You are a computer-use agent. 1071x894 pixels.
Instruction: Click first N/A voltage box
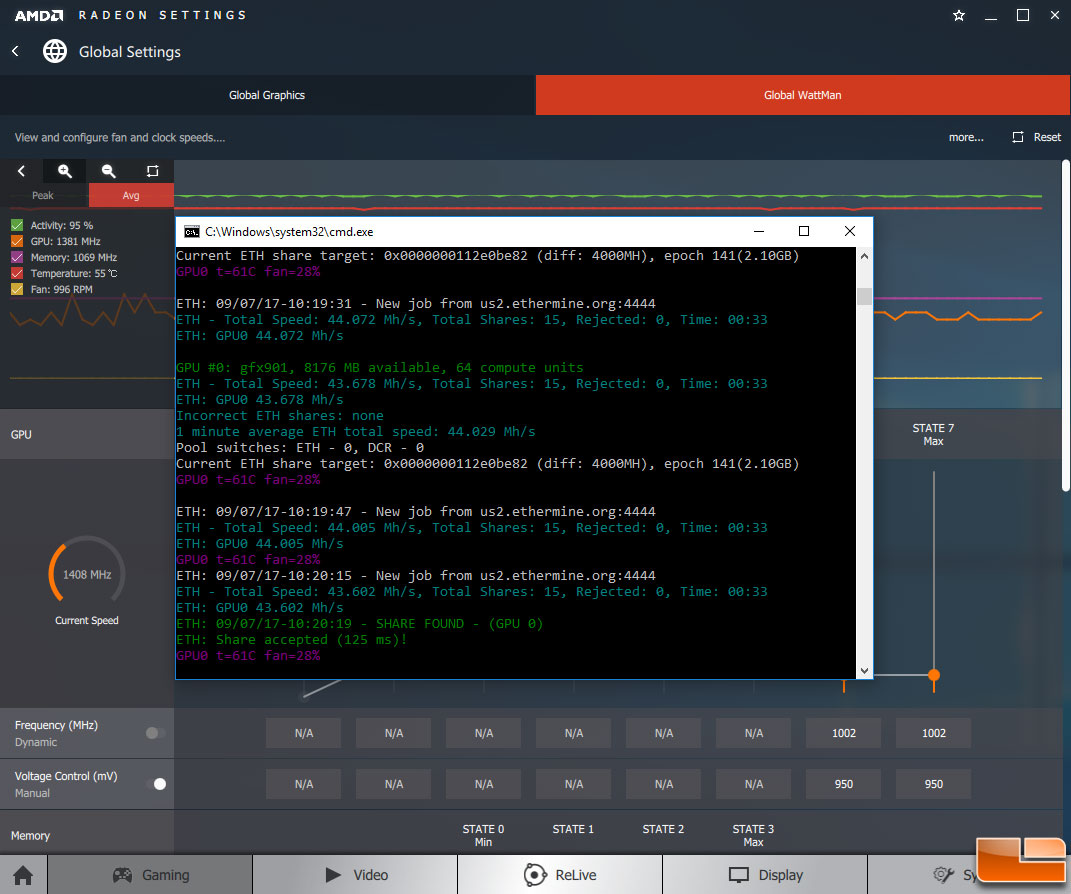click(x=304, y=784)
